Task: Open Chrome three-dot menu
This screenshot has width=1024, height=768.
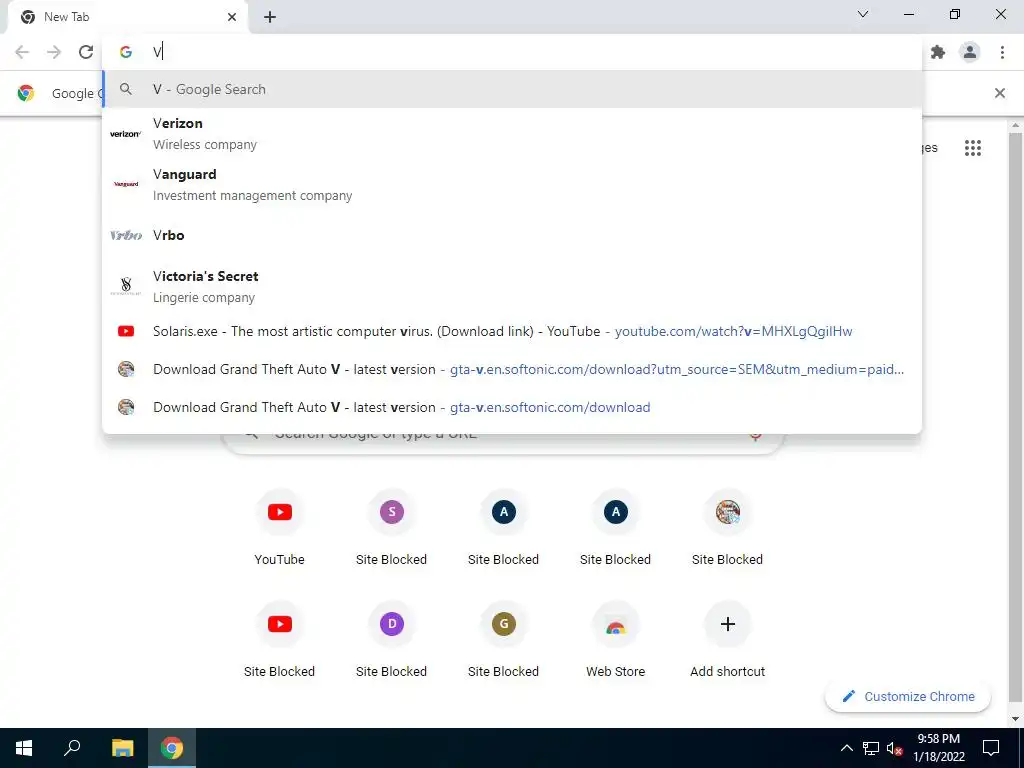Action: pyautogui.click(x=1002, y=52)
